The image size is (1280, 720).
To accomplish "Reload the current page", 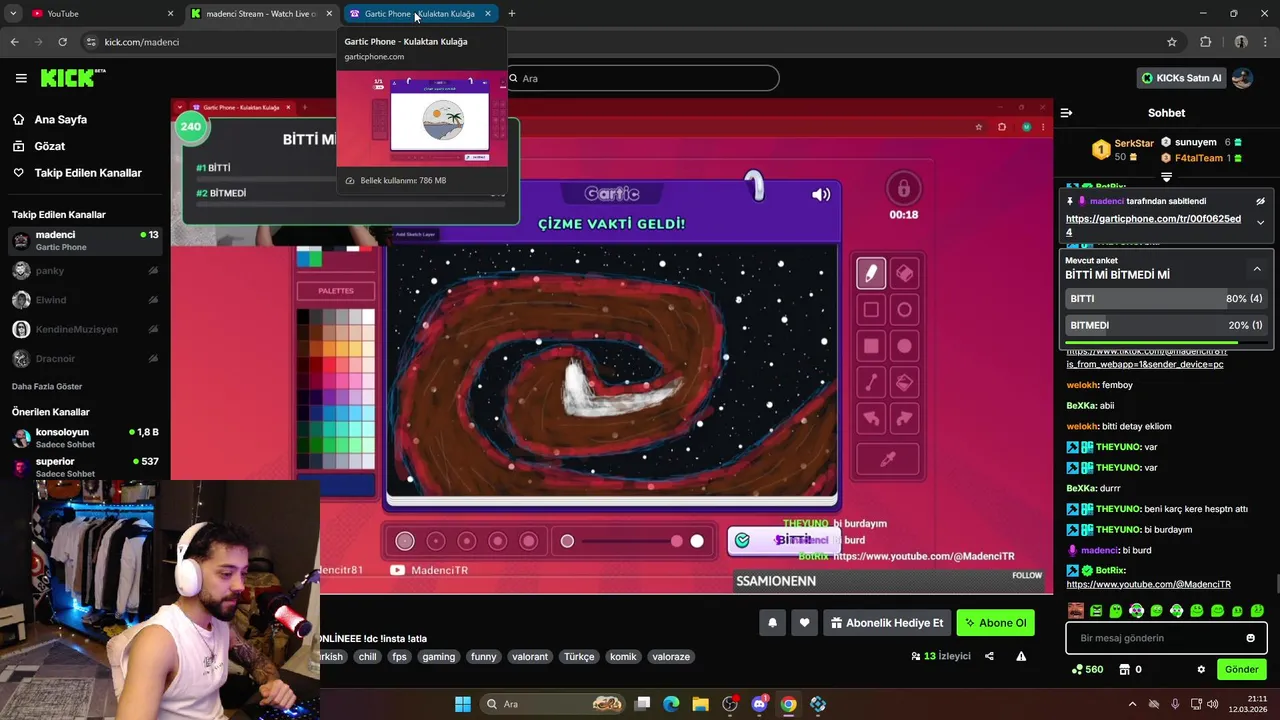I will tap(63, 42).
